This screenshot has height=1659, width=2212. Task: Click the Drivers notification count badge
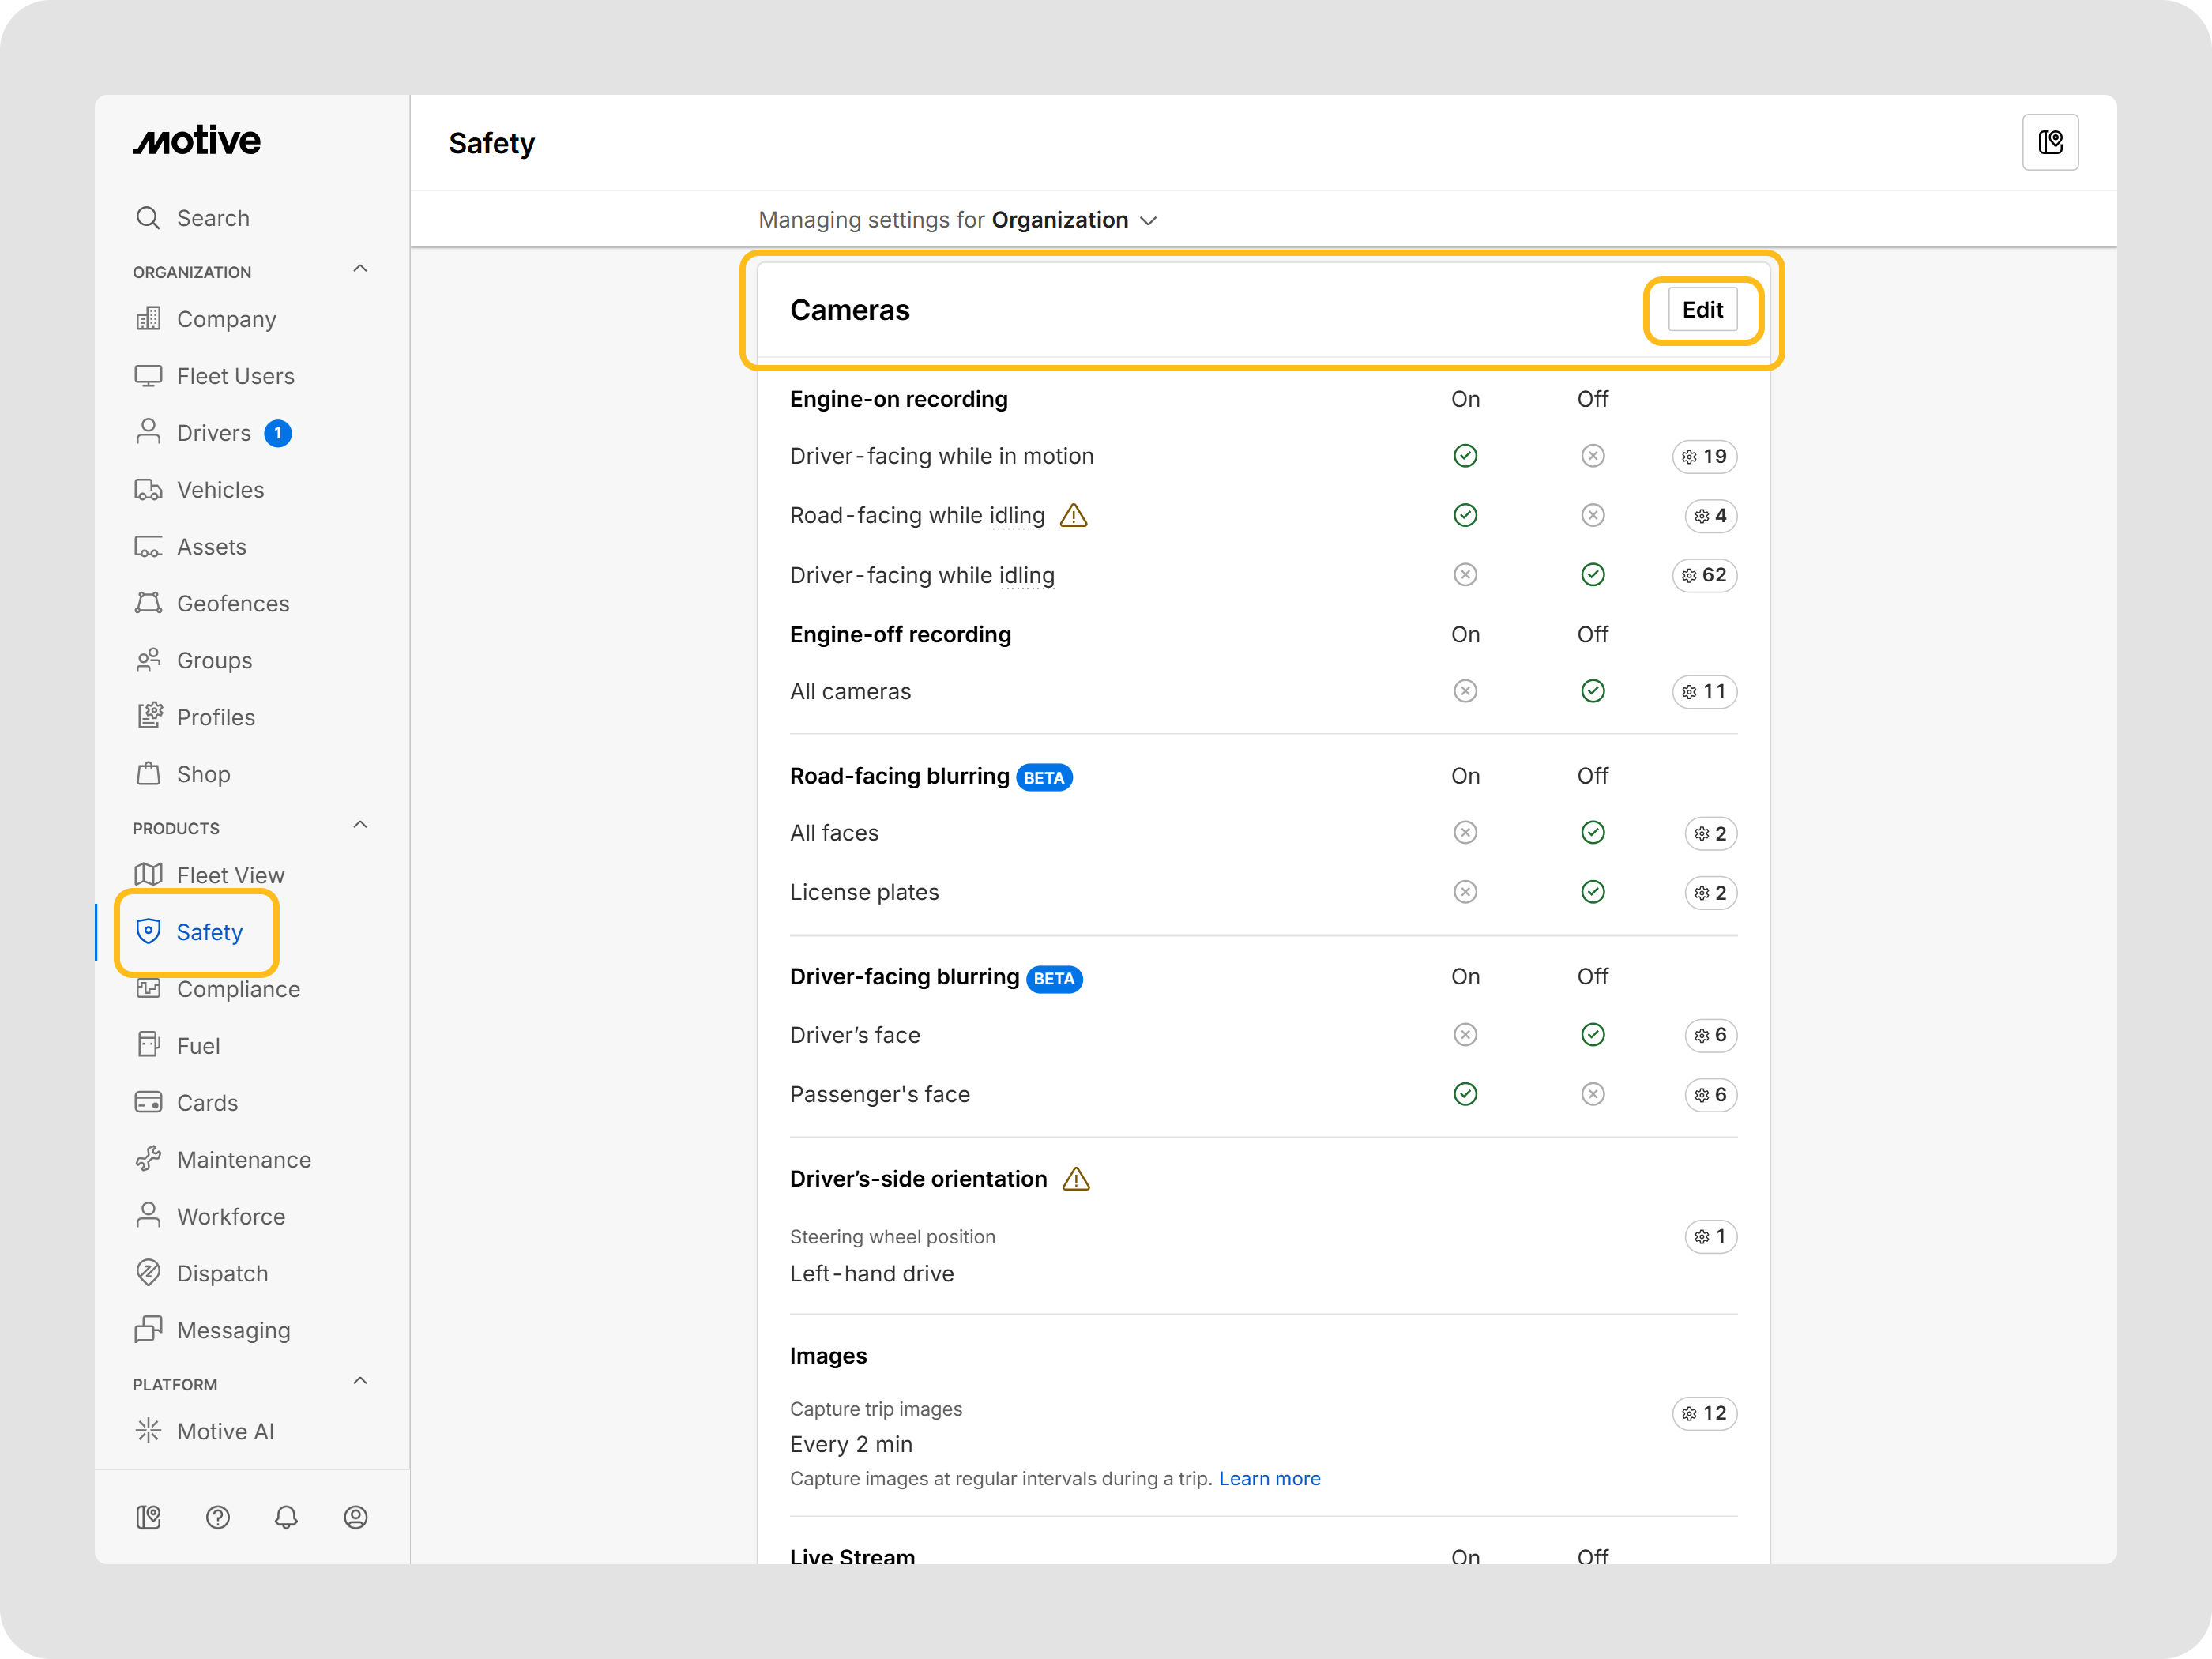pos(278,433)
